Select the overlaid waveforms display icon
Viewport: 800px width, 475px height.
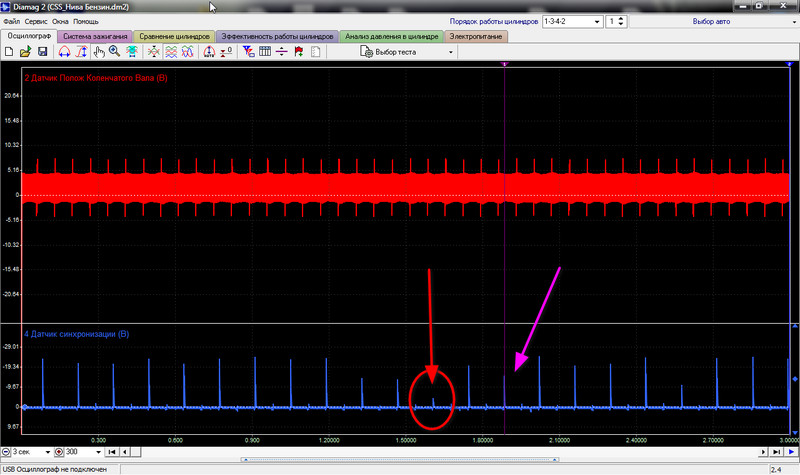[188, 52]
